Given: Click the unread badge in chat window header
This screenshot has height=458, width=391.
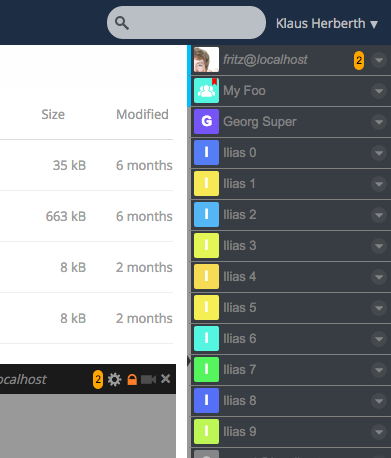Looking at the screenshot, I should 98,379.
